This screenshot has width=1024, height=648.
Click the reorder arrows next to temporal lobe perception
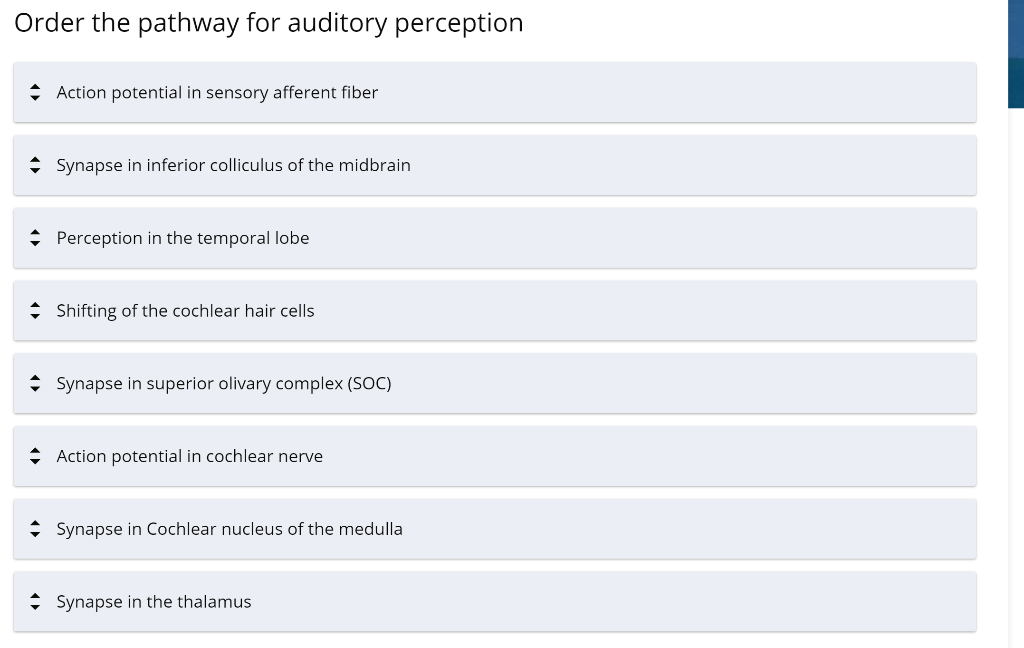tap(35, 238)
